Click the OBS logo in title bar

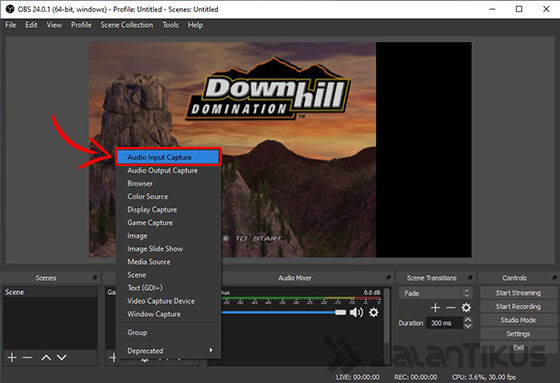click(10, 9)
